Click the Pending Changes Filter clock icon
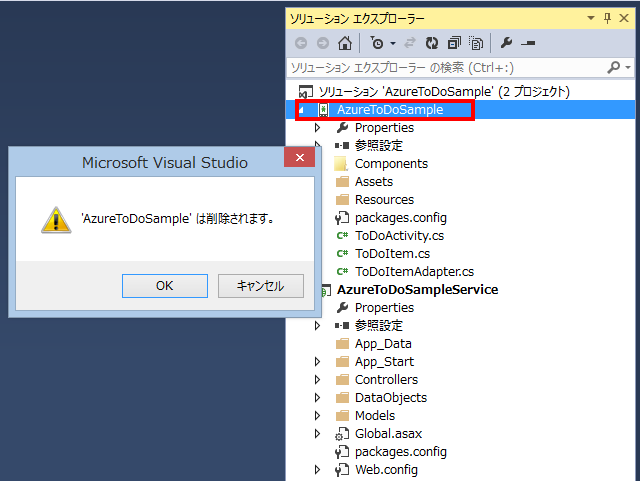Image resolution: width=640 pixels, height=481 pixels. (377, 43)
